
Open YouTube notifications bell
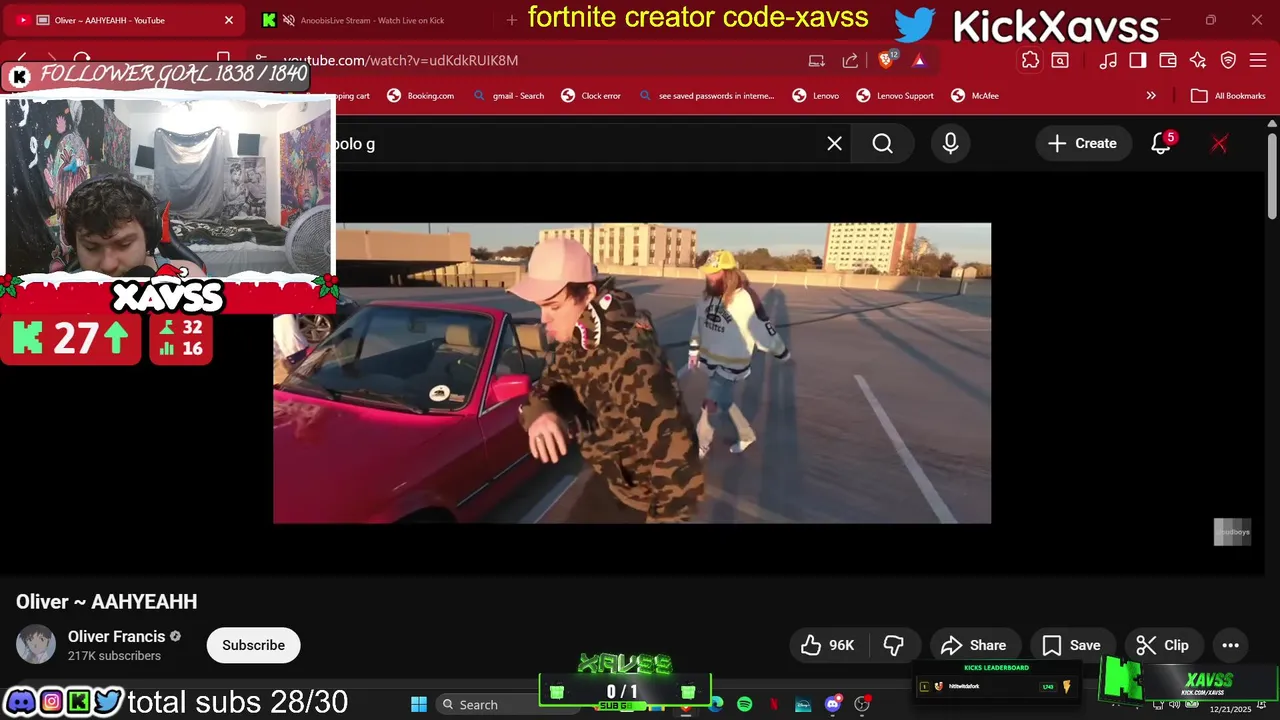(1161, 144)
